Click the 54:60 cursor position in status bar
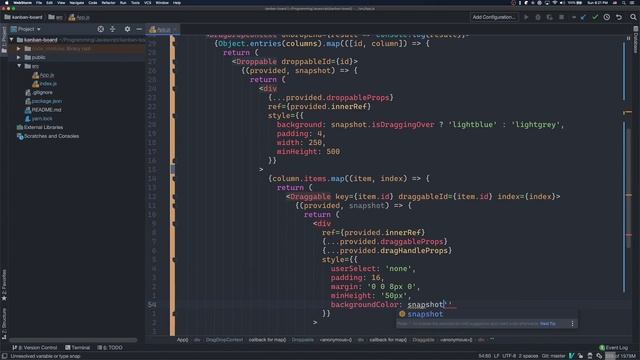Image resolution: width=640 pixels, height=360 pixels. click(484, 356)
